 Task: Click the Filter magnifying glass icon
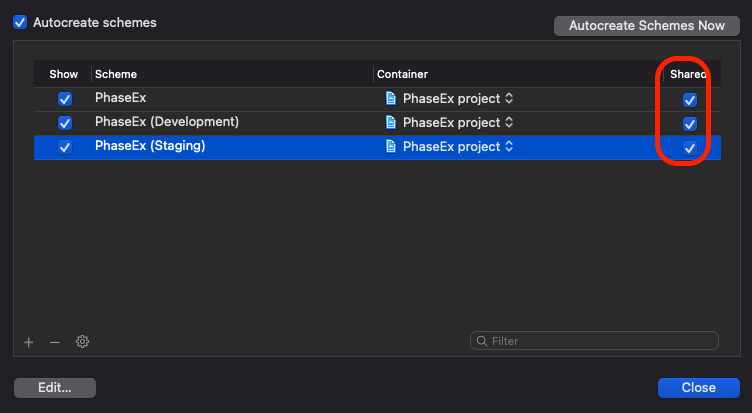(482, 341)
